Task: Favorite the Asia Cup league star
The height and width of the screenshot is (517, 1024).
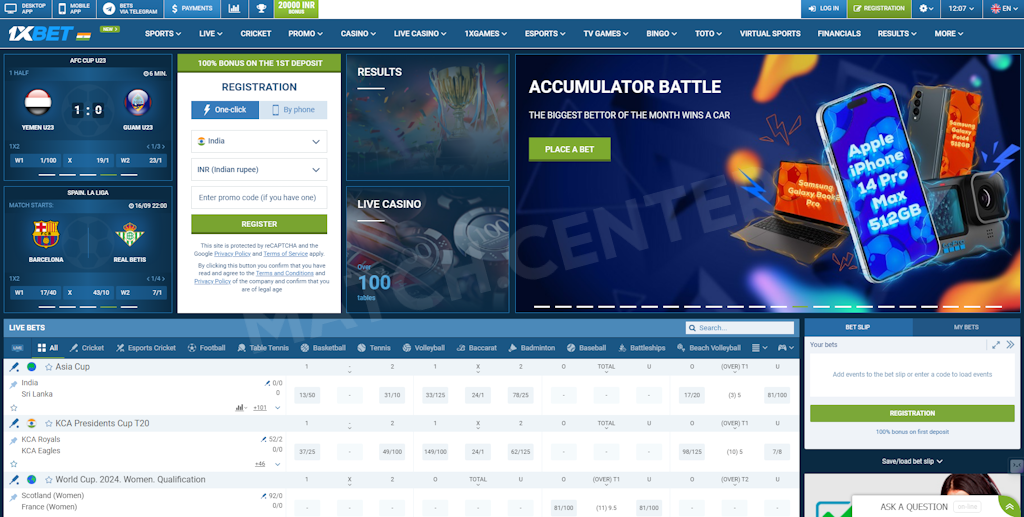Action: coord(48,368)
